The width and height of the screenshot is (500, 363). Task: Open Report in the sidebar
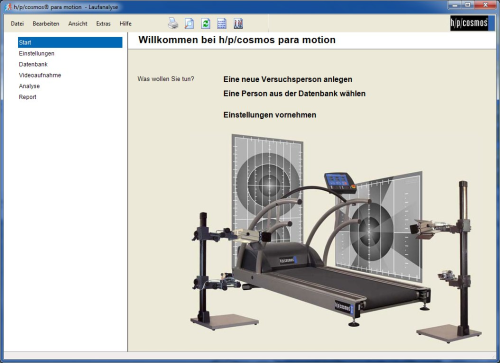point(27,97)
